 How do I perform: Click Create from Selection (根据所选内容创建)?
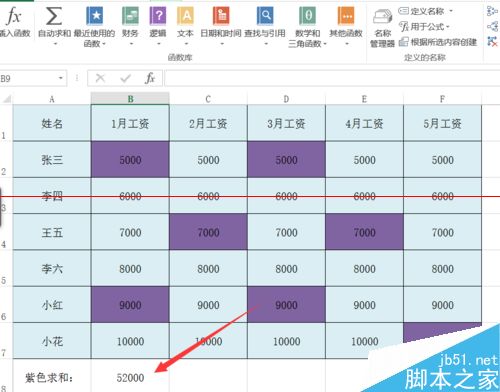(438, 42)
